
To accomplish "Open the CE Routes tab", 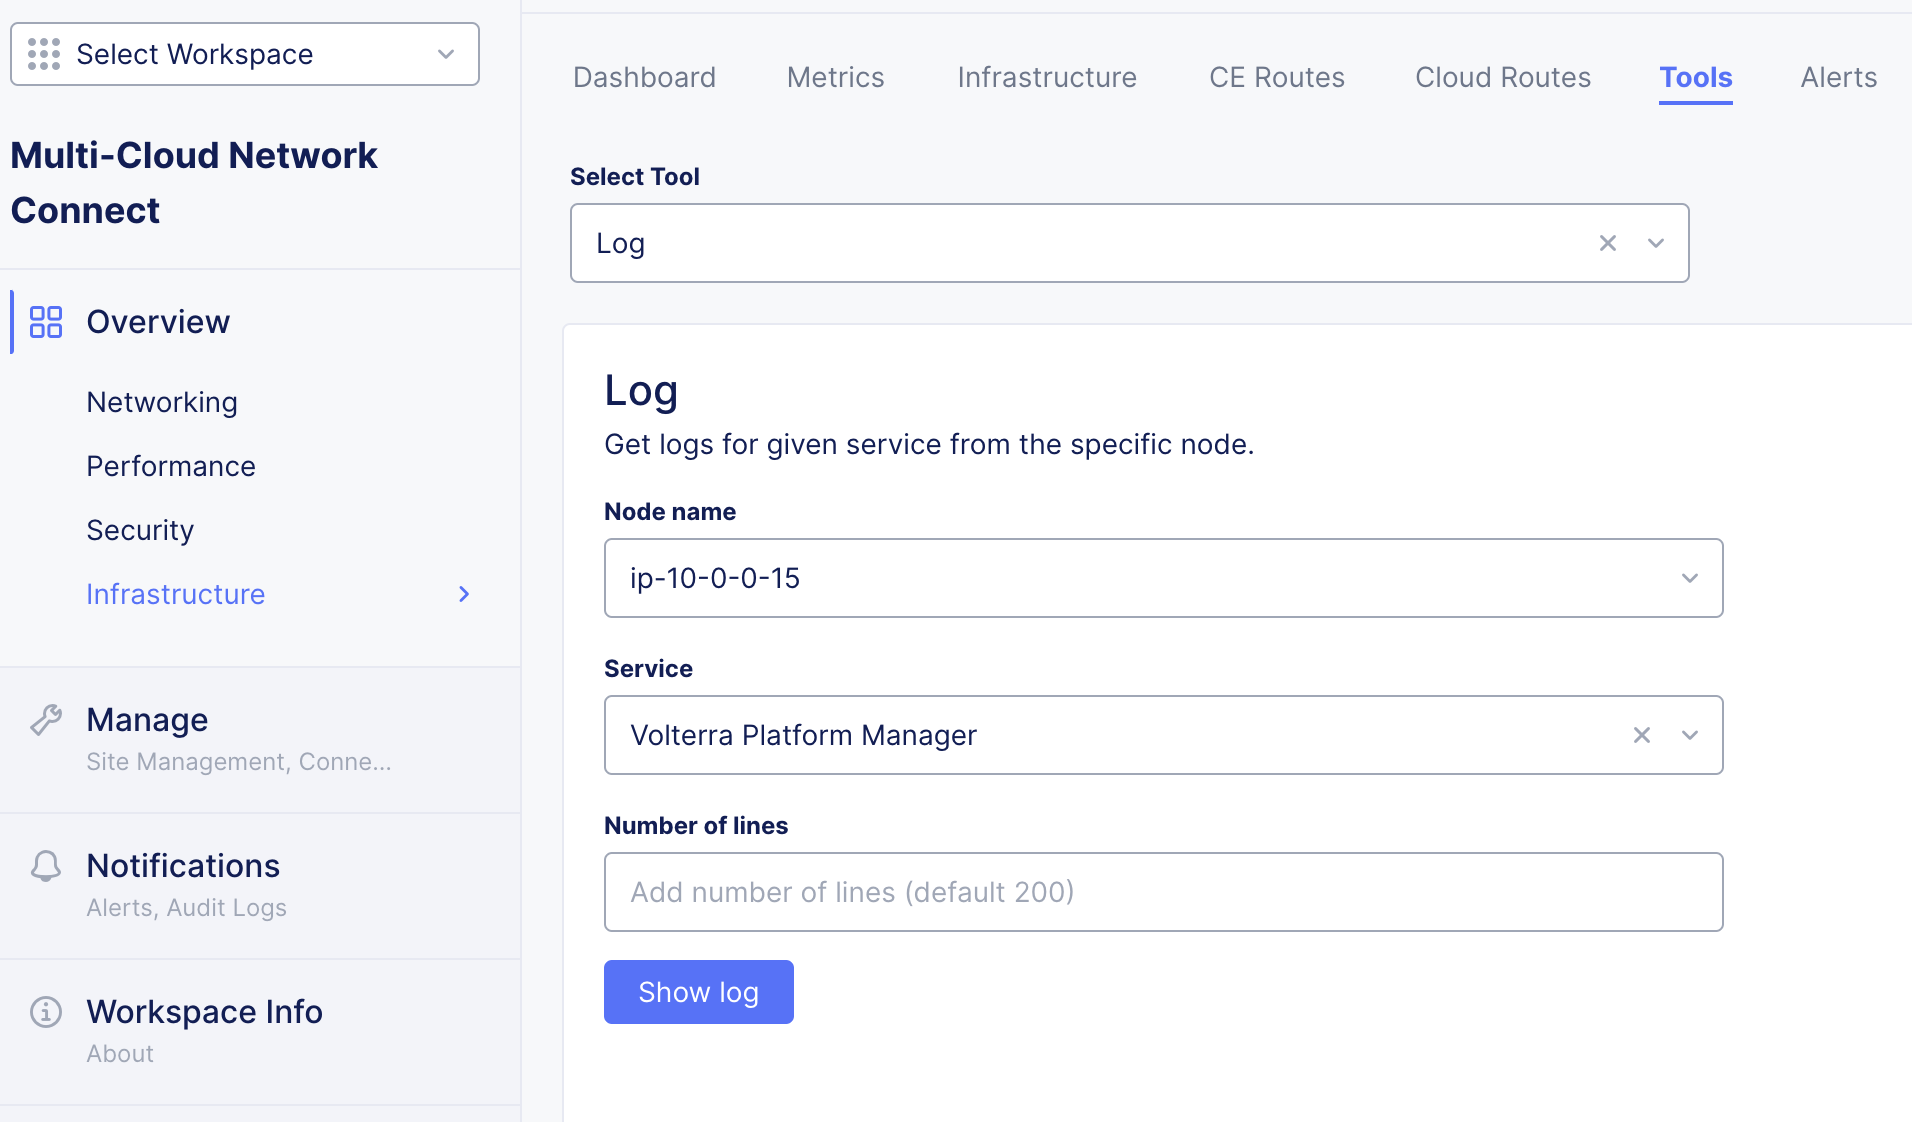I will (1277, 77).
